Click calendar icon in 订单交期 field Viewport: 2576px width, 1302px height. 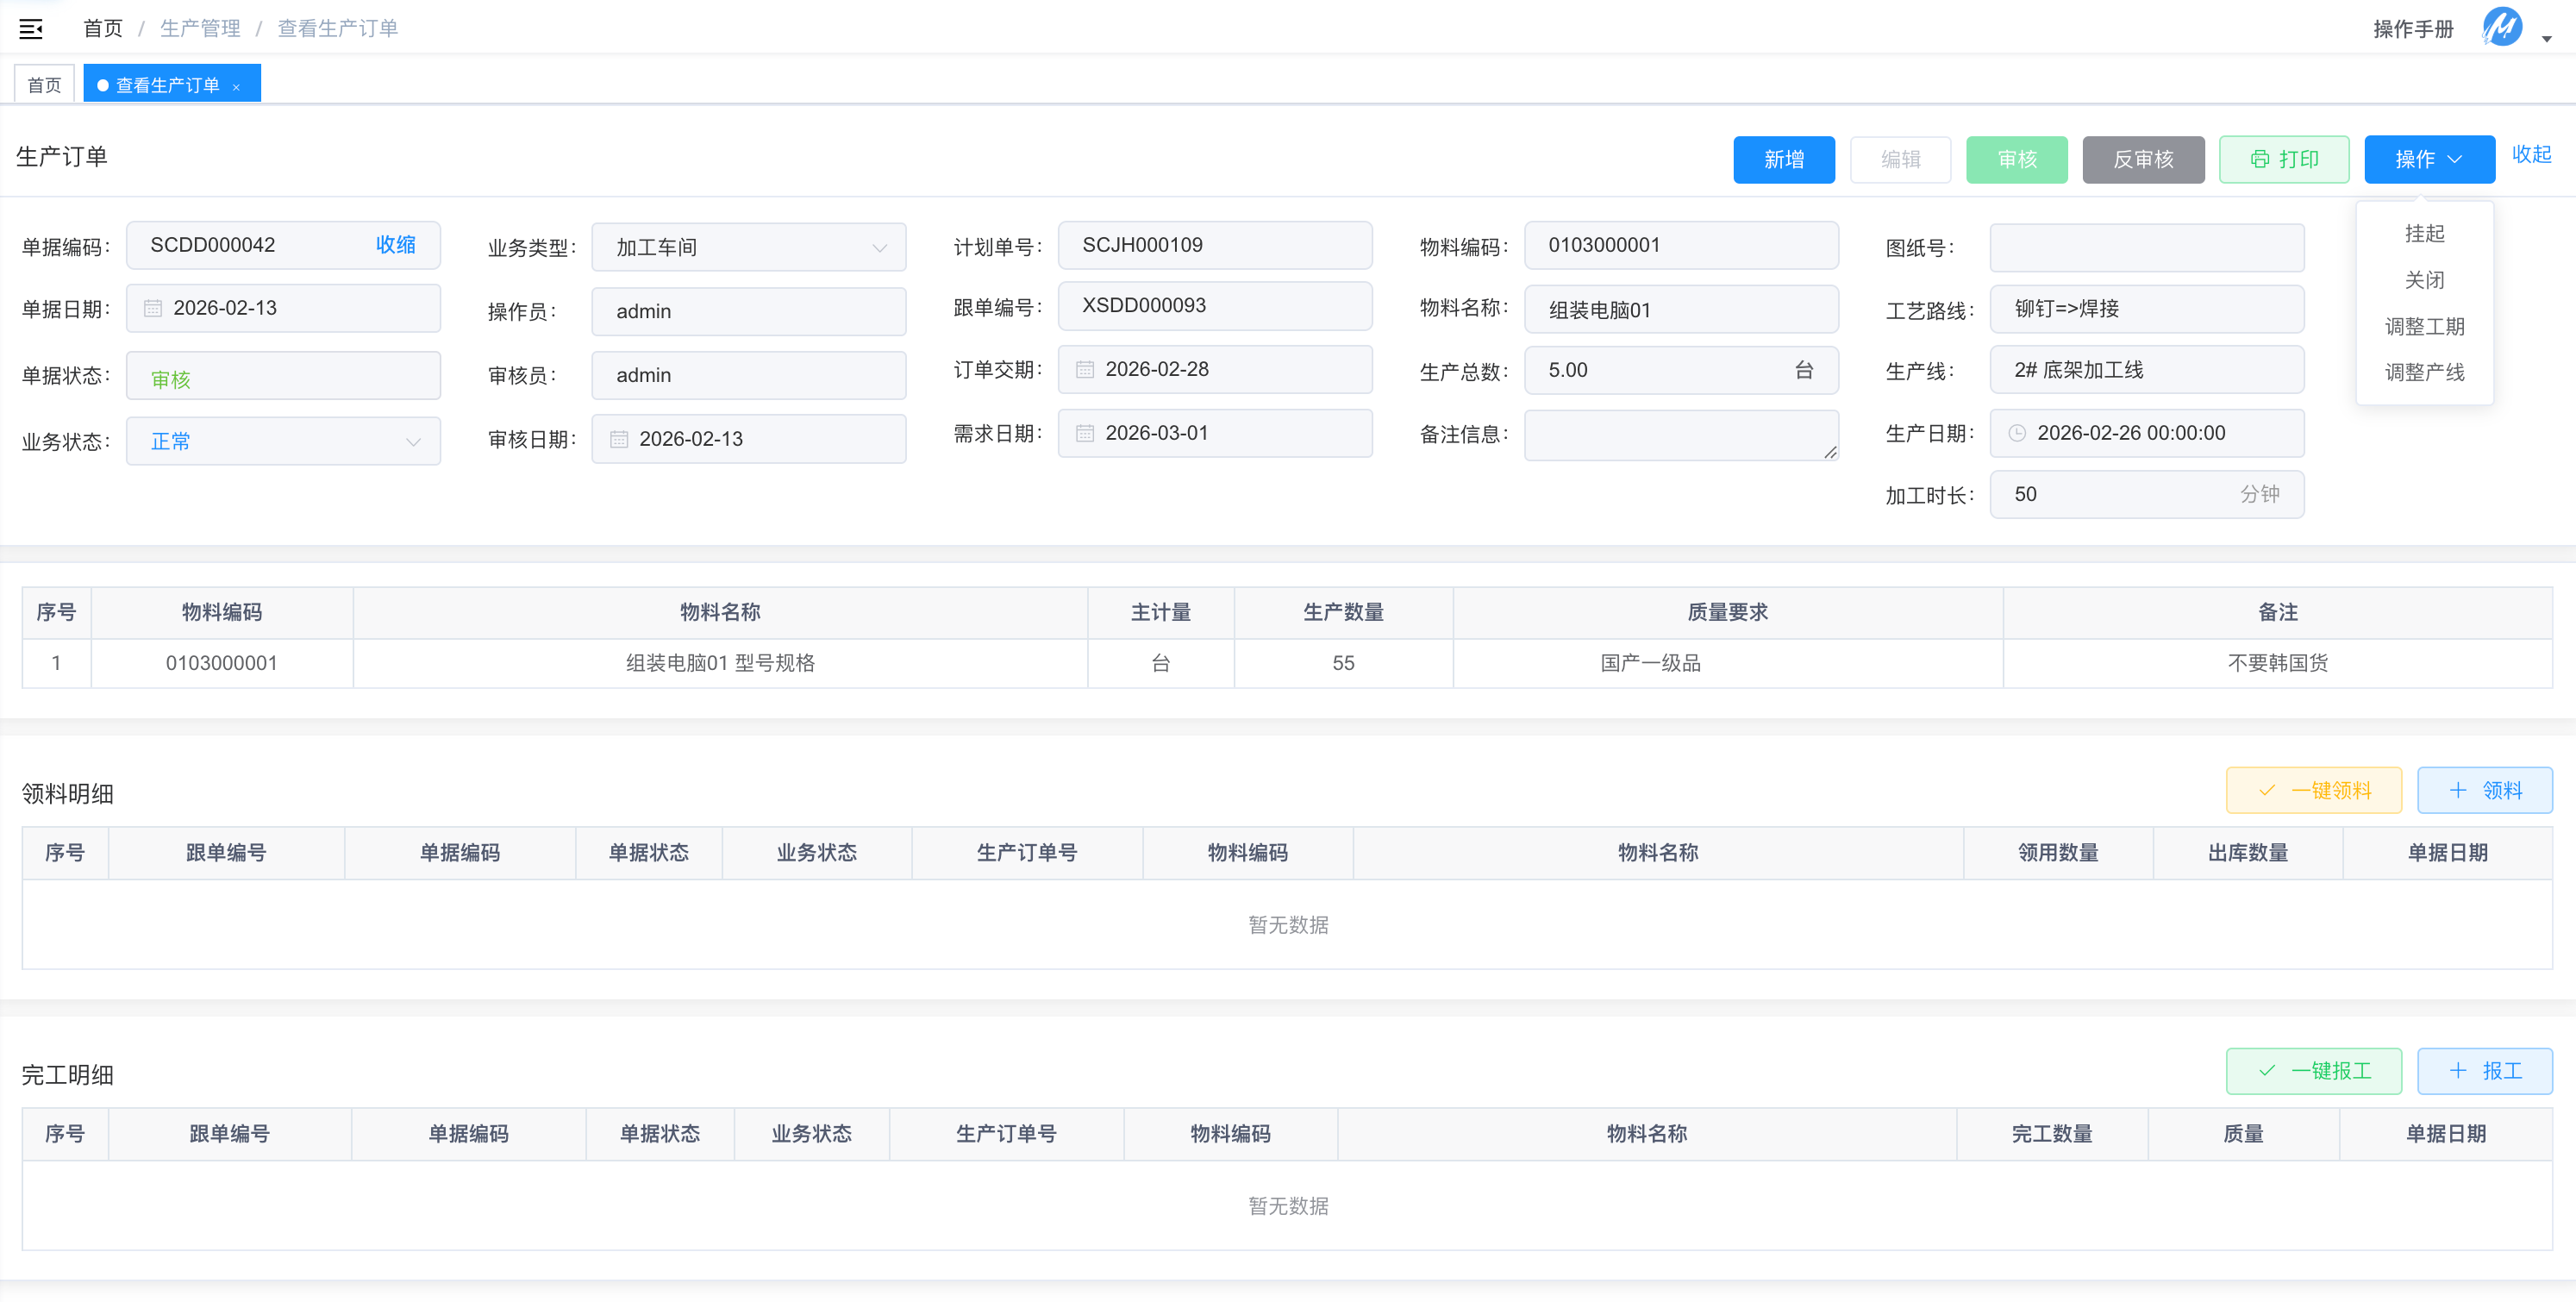(x=1085, y=369)
